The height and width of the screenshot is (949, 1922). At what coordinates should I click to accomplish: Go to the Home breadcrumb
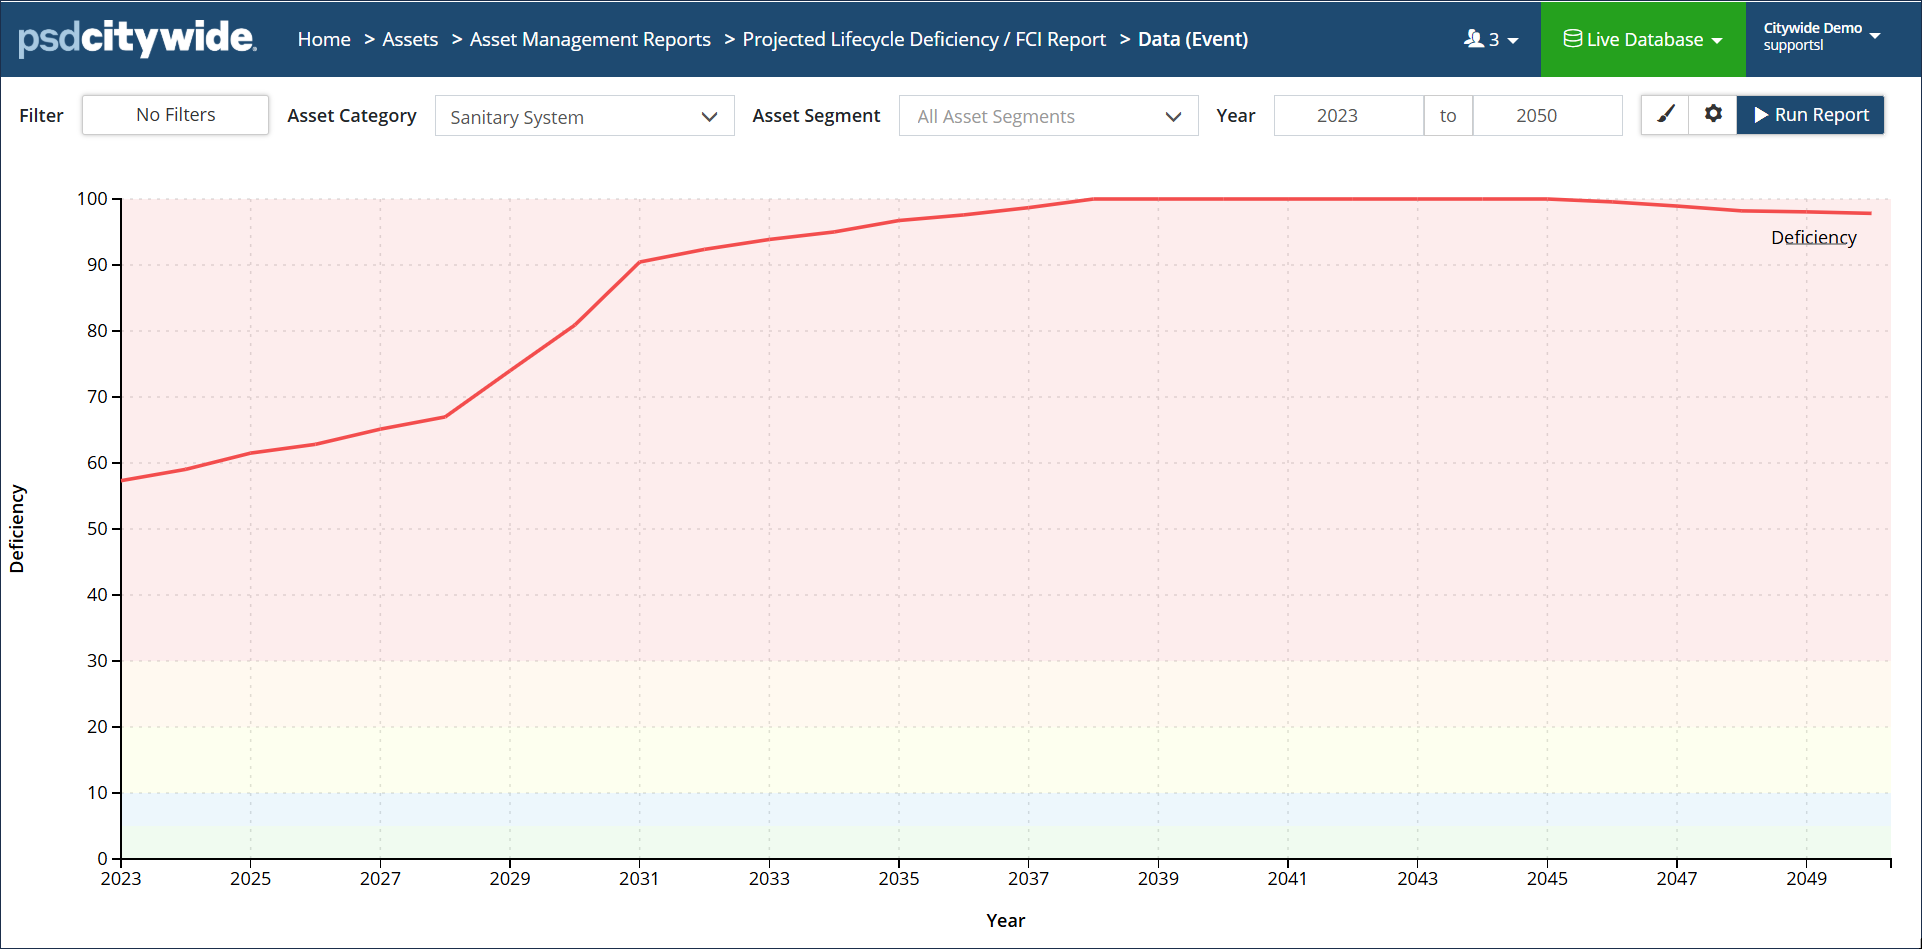324,39
